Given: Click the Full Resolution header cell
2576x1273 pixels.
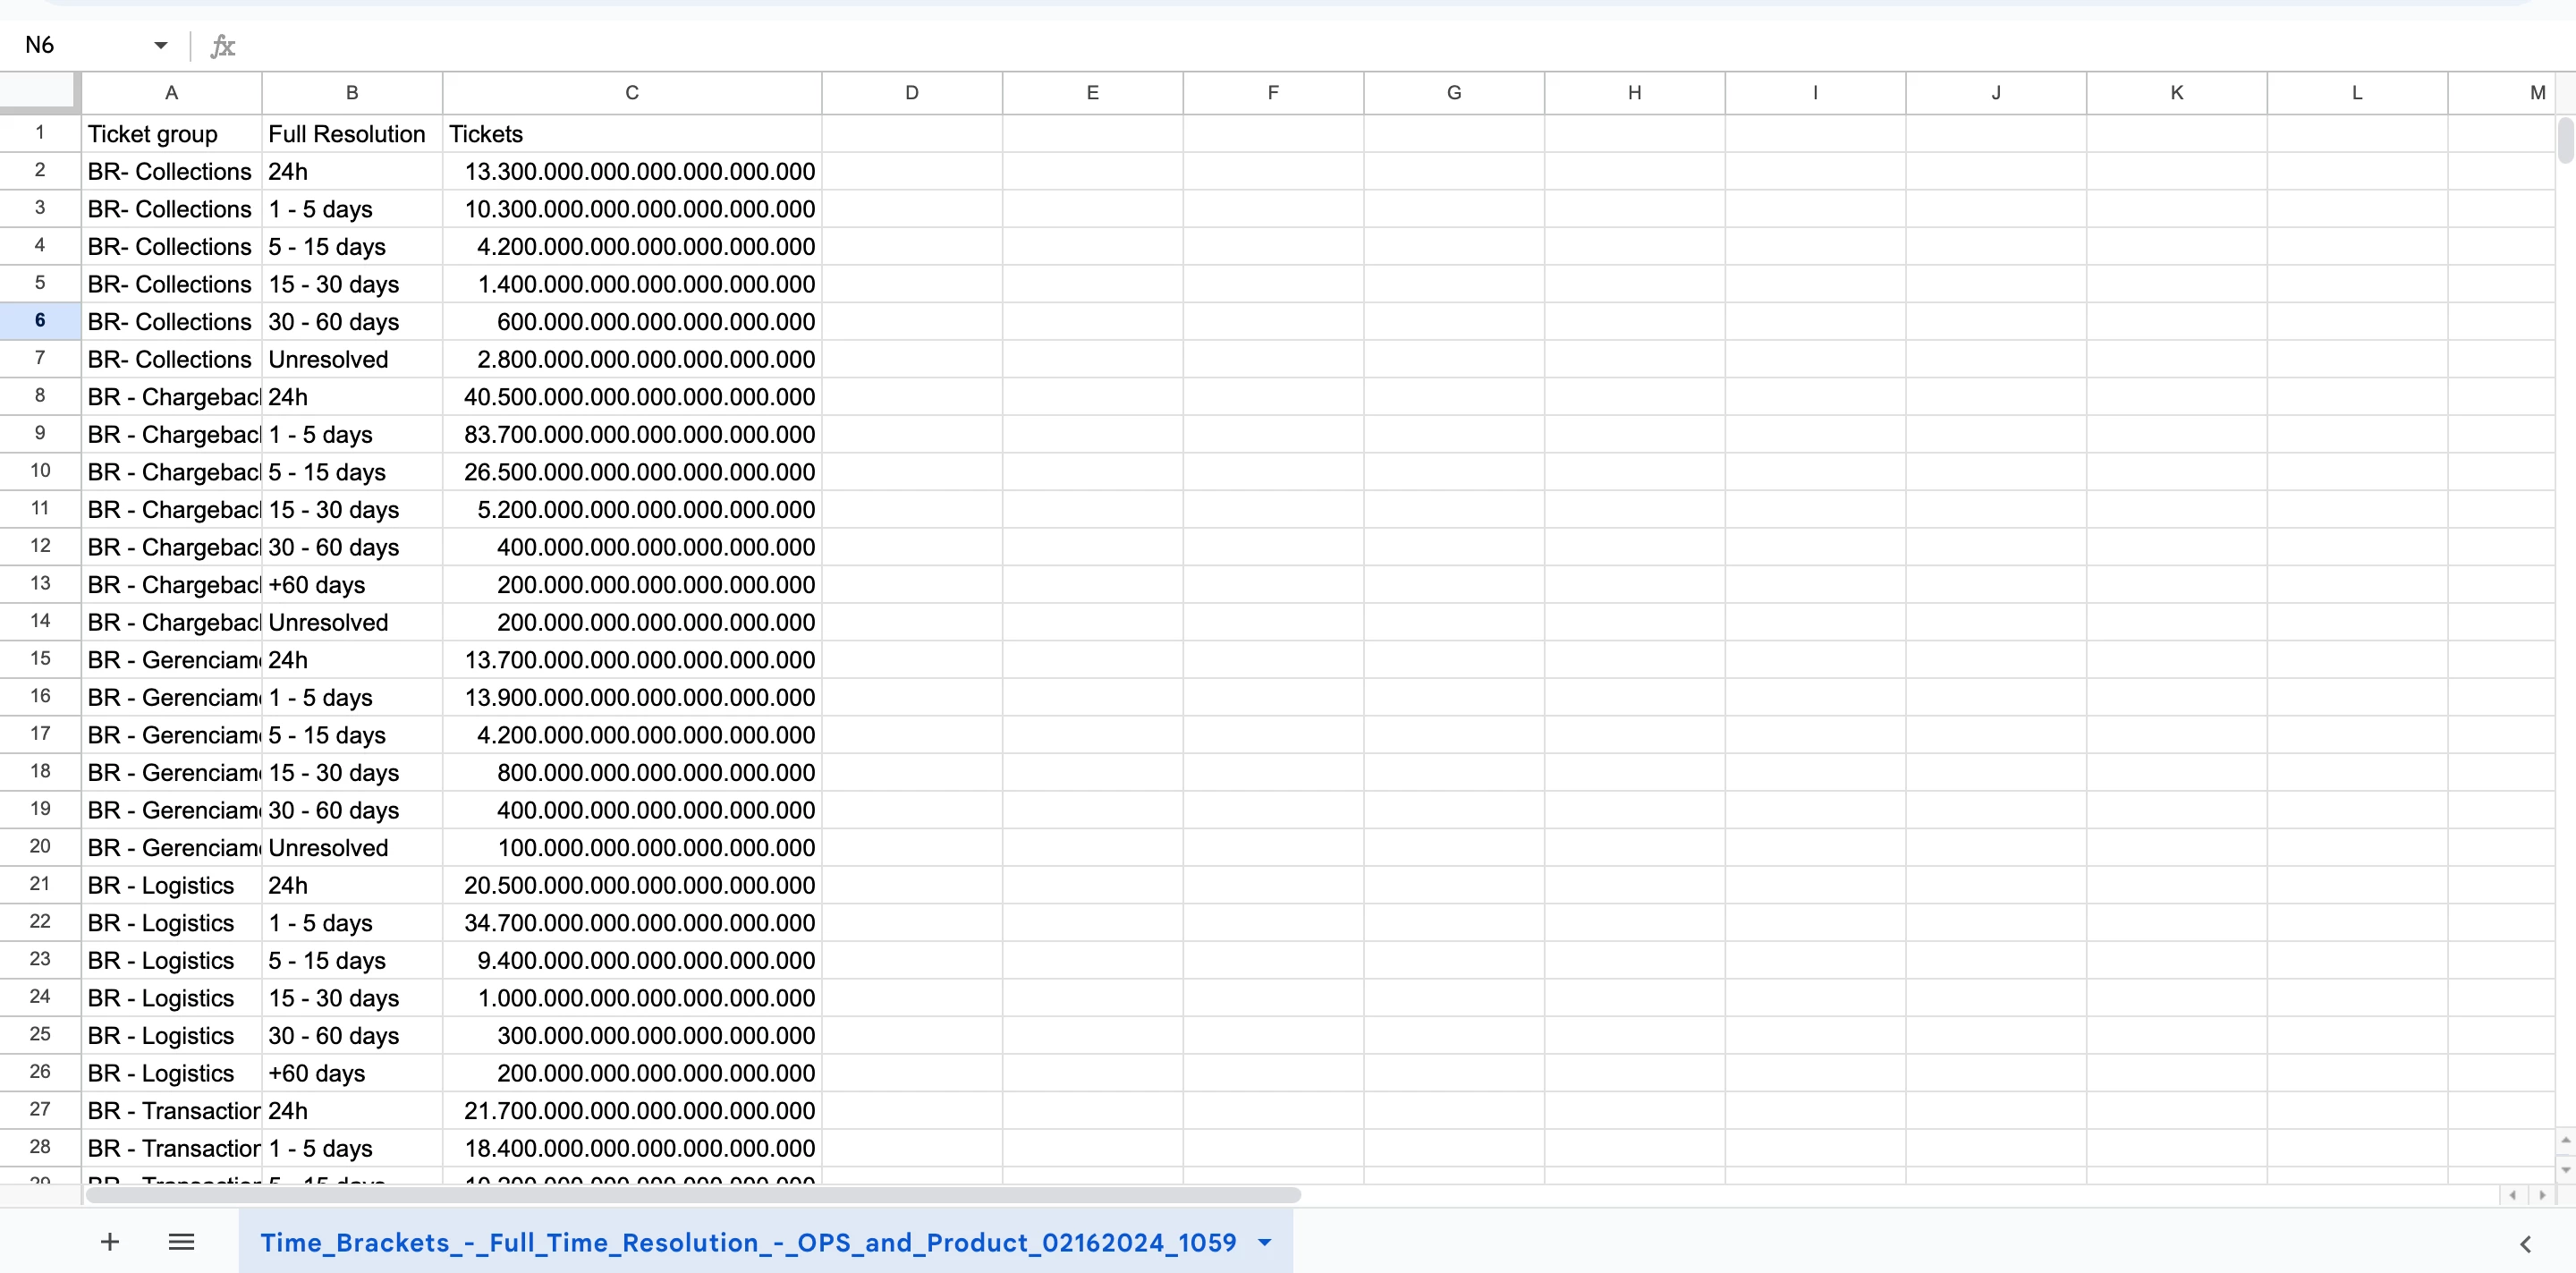Looking at the screenshot, I should [351, 134].
